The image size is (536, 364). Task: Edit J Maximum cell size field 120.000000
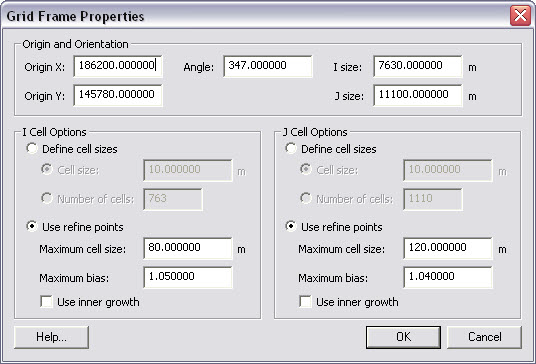(x=448, y=248)
